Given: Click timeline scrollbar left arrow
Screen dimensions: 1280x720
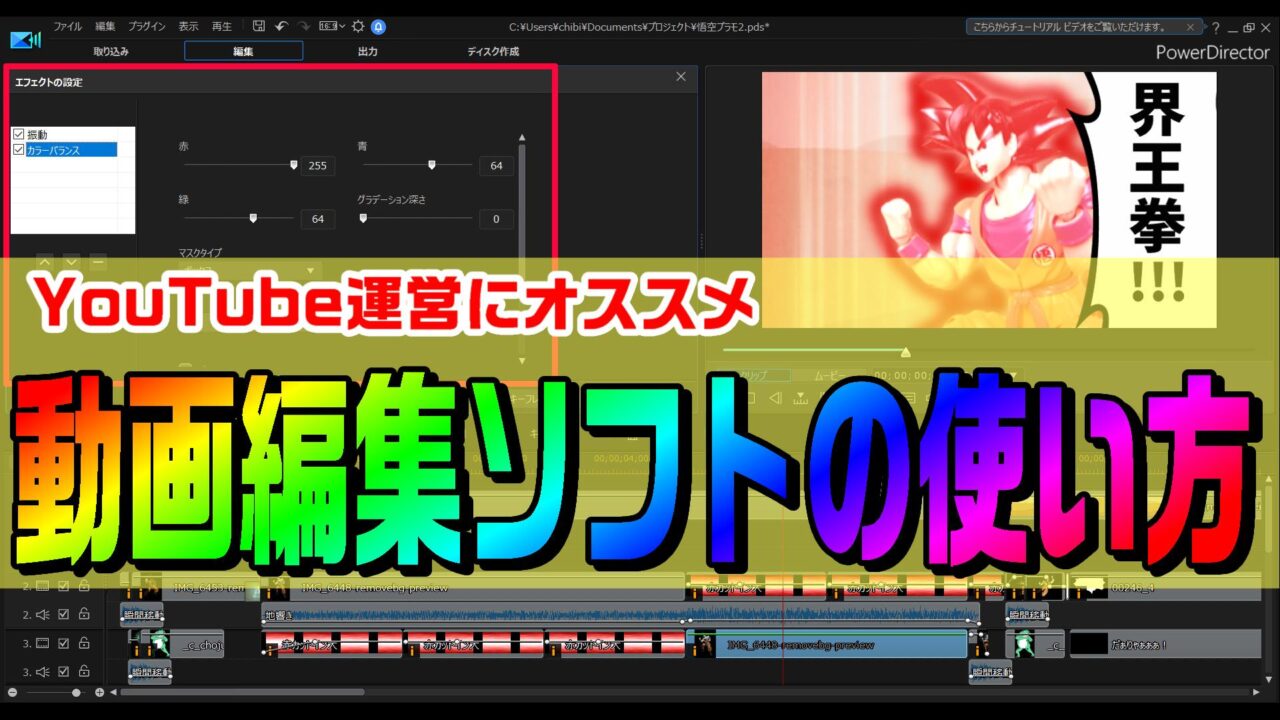Looking at the screenshot, I should coord(113,692).
